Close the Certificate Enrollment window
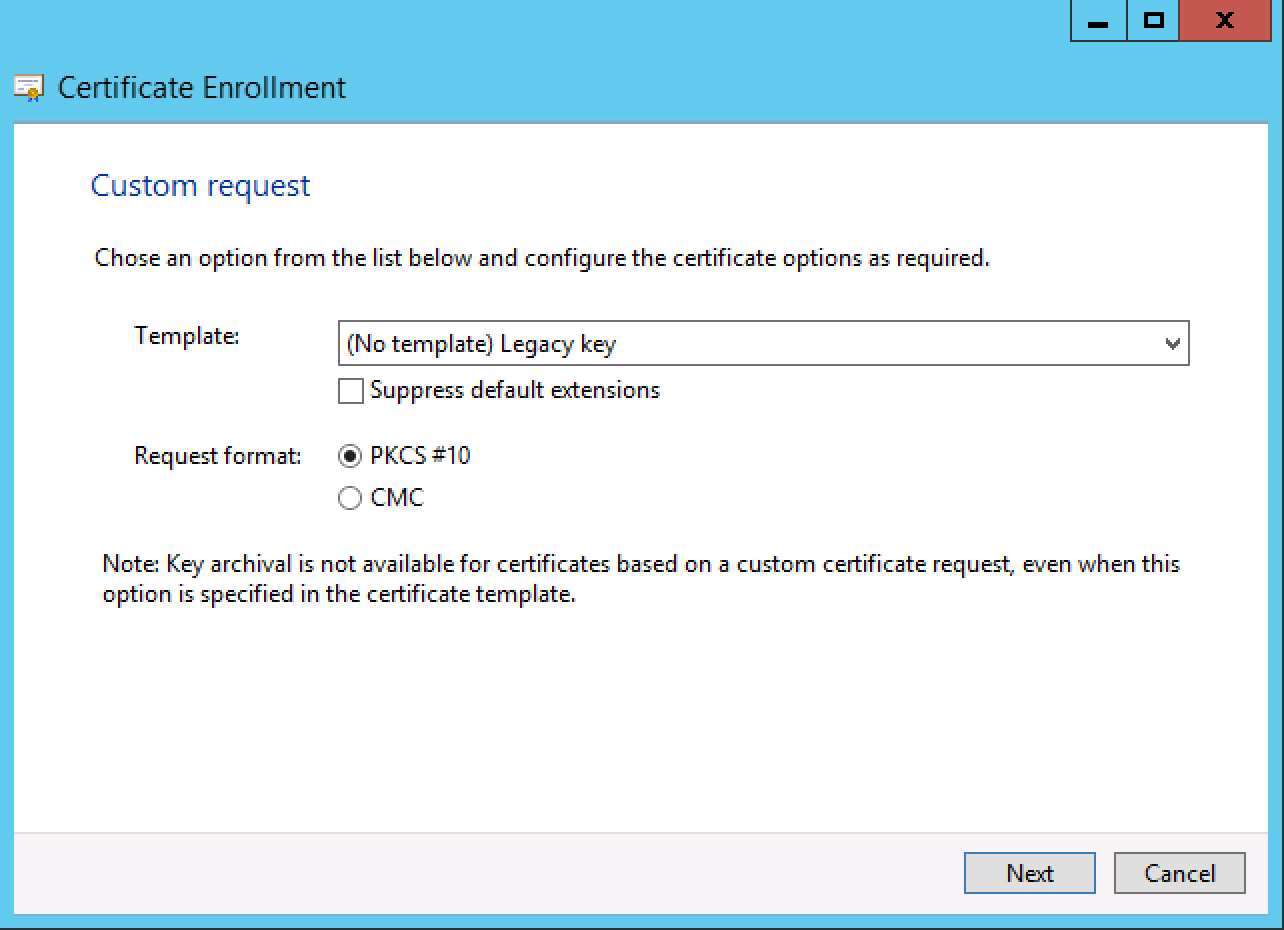The height and width of the screenshot is (930, 1284). [1225, 21]
